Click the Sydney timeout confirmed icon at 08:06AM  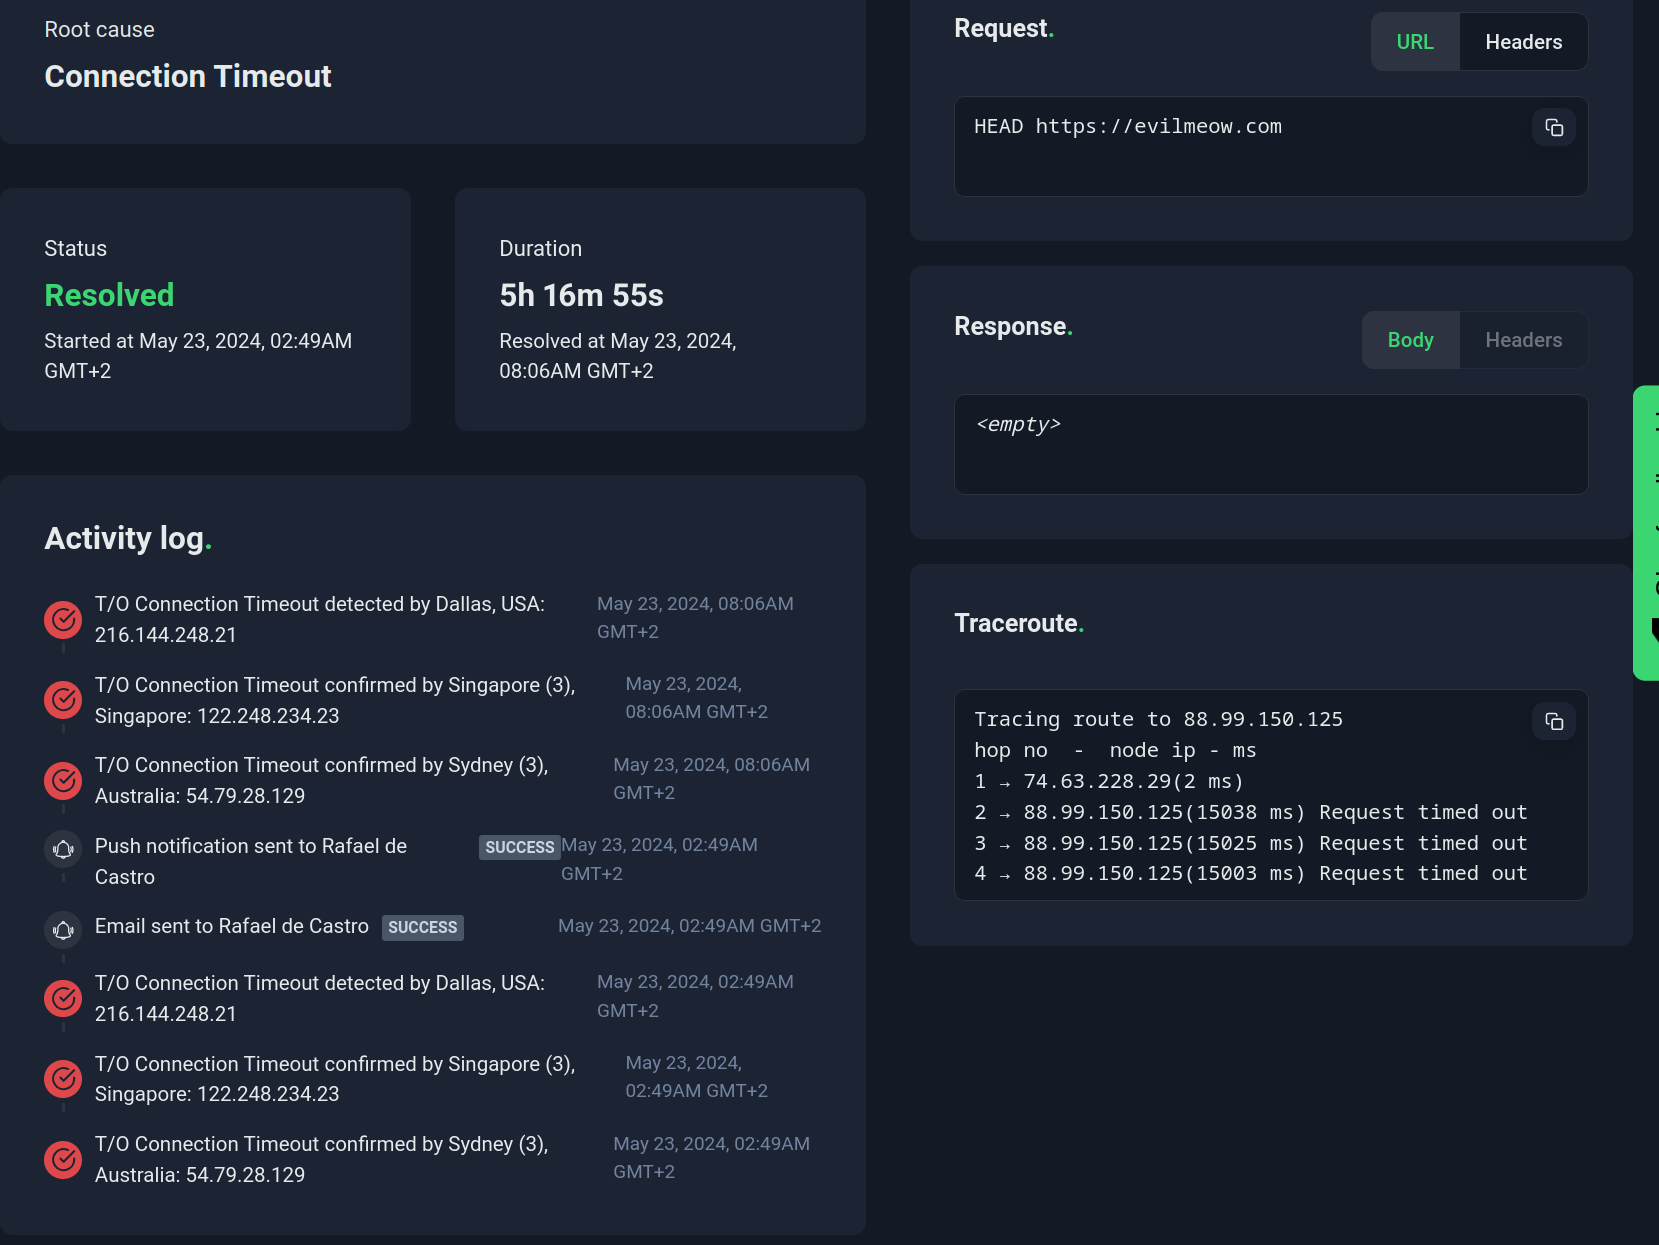(x=63, y=780)
